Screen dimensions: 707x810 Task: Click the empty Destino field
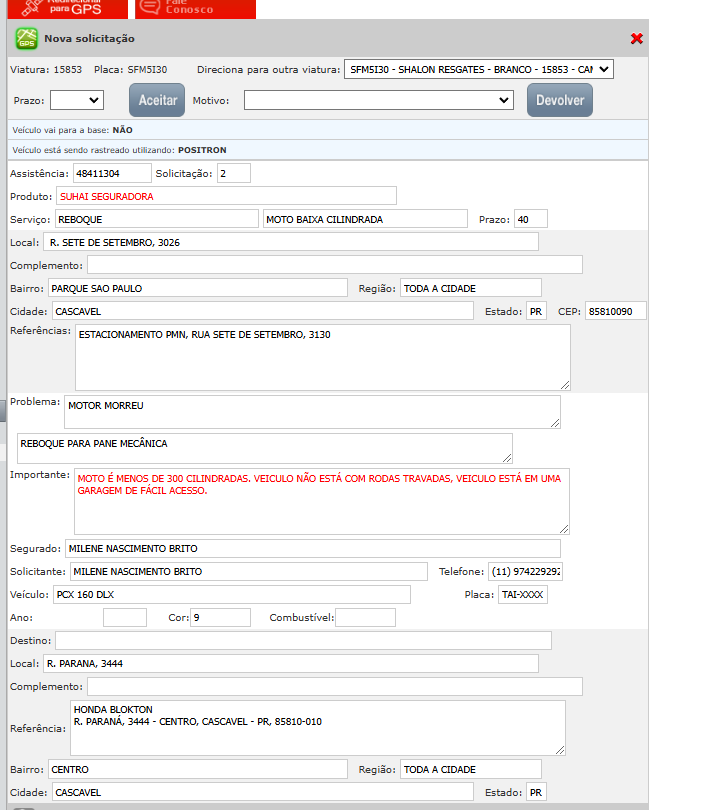(x=303, y=640)
